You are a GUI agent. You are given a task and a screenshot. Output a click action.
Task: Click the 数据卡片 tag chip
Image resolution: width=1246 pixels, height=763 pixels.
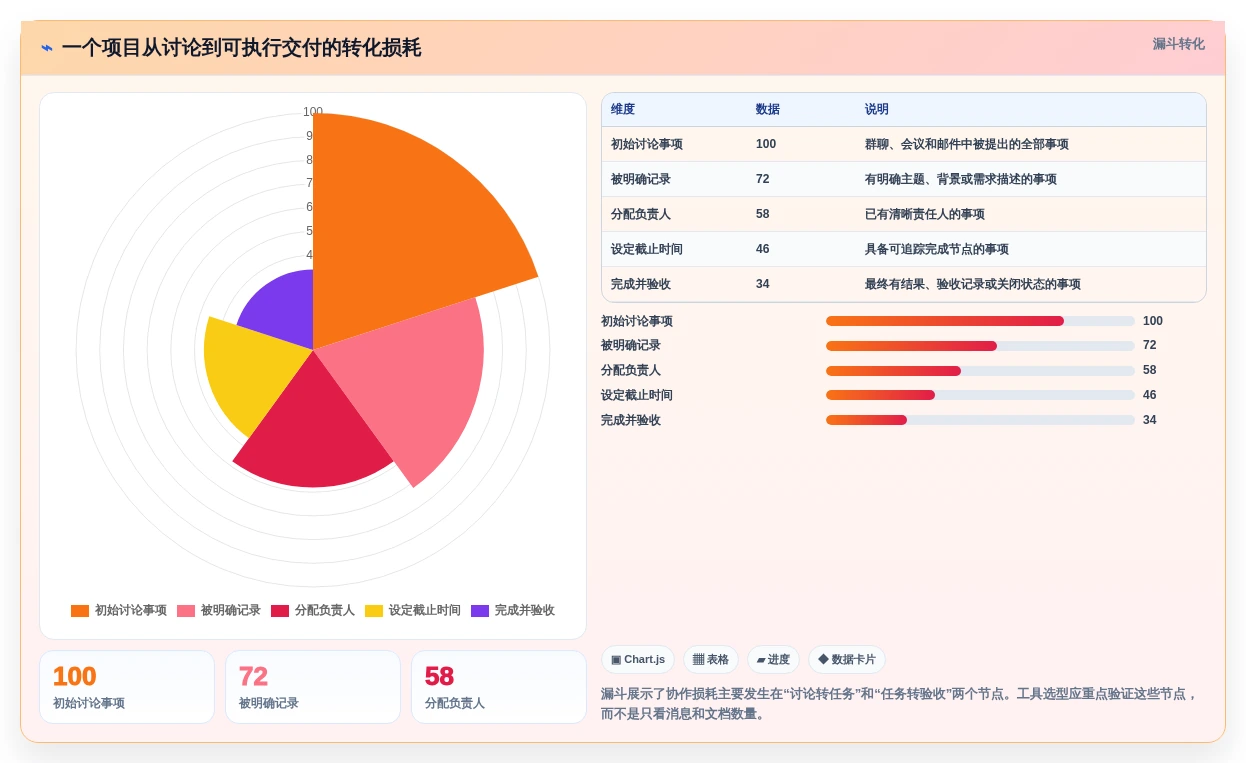(847, 660)
